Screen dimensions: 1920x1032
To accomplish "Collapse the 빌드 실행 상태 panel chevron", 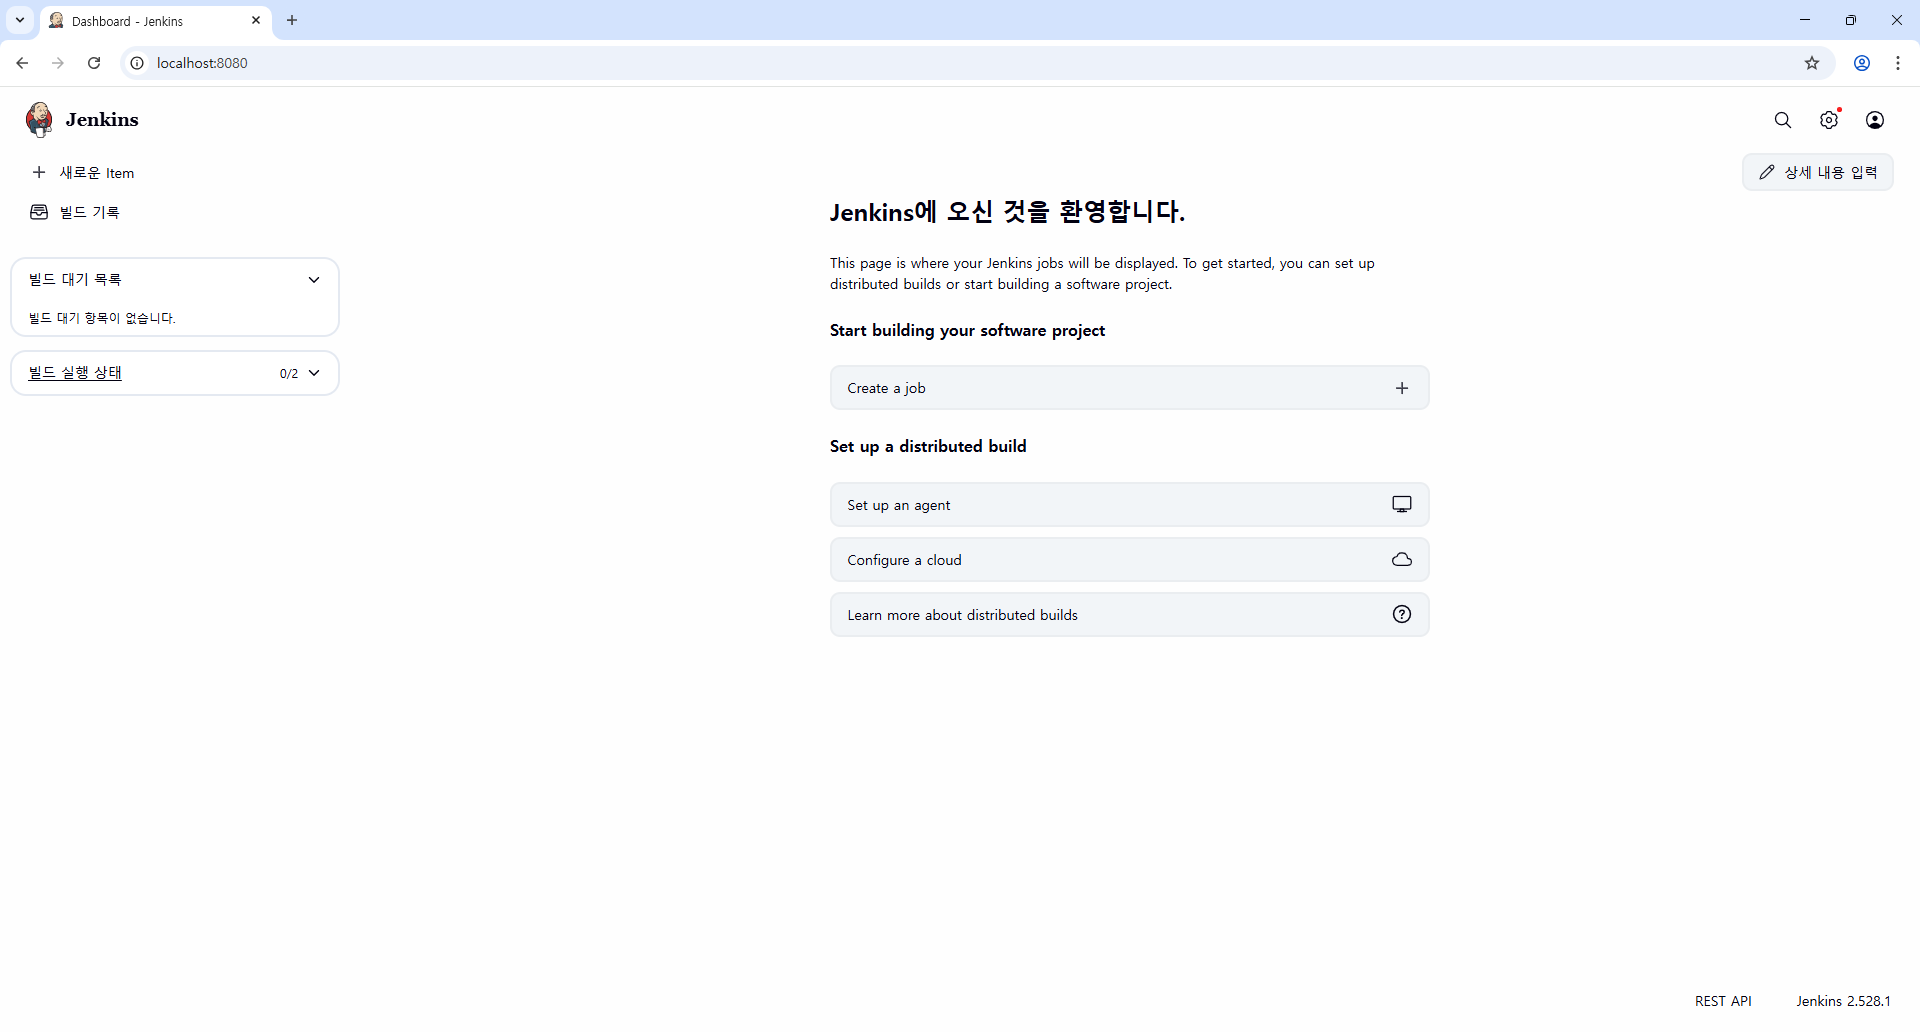I will pyautogui.click(x=314, y=373).
